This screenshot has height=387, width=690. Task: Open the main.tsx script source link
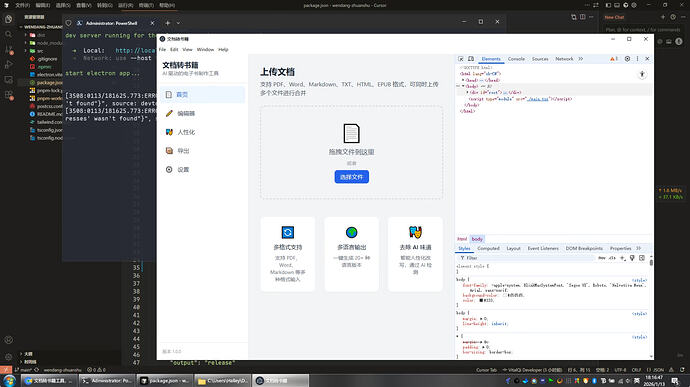[x=538, y=99]
